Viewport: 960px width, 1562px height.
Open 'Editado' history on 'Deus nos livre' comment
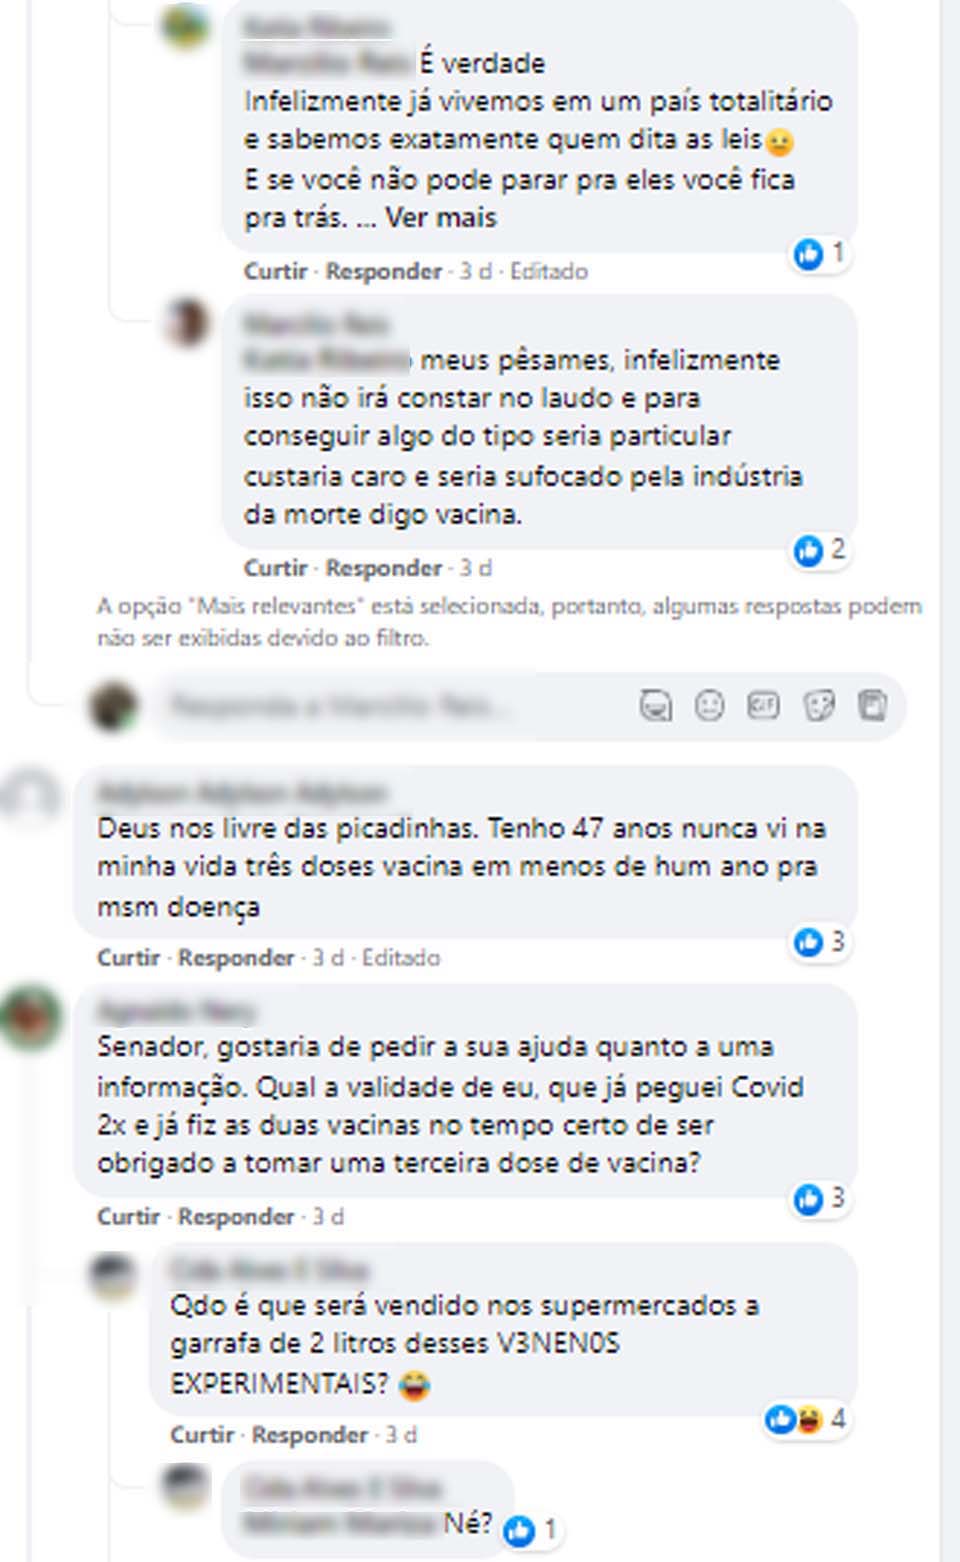[401, 958]
